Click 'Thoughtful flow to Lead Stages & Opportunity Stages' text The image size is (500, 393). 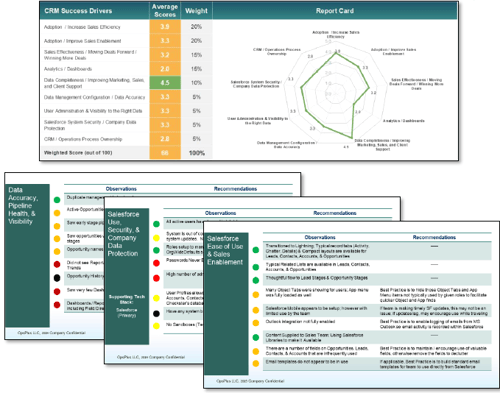316,278
